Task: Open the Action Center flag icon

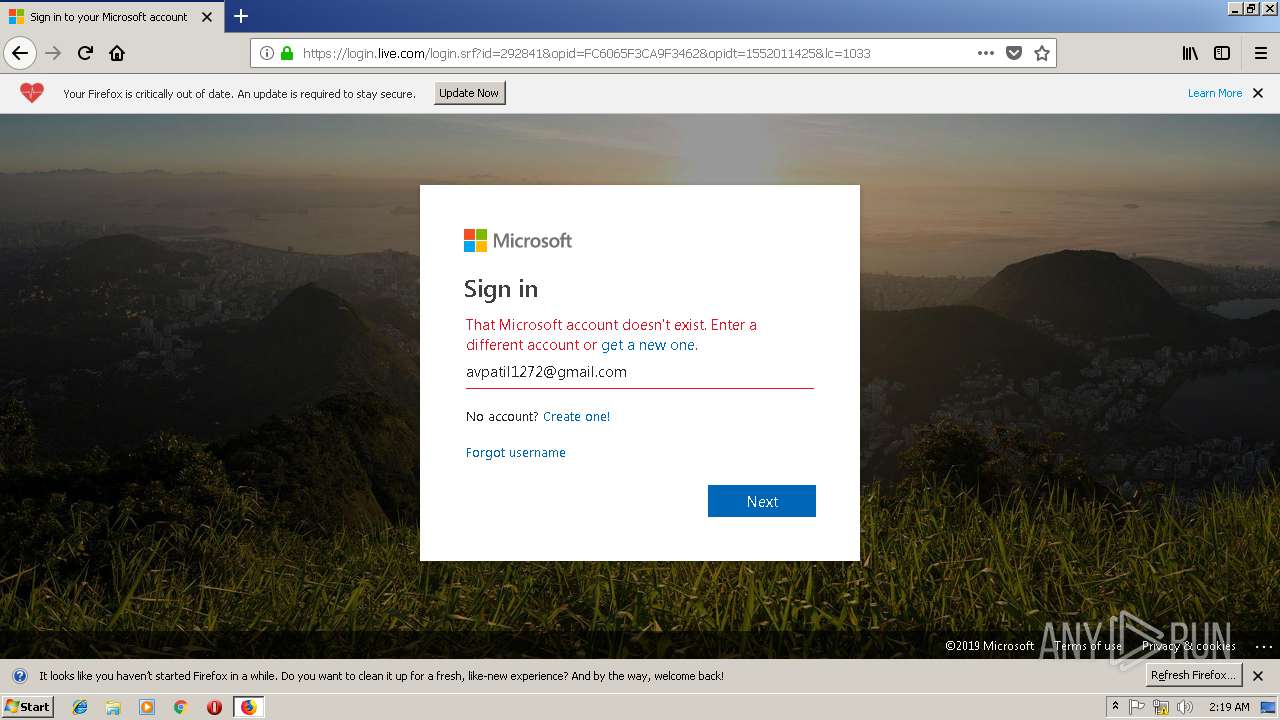Action: (1137, 707)
